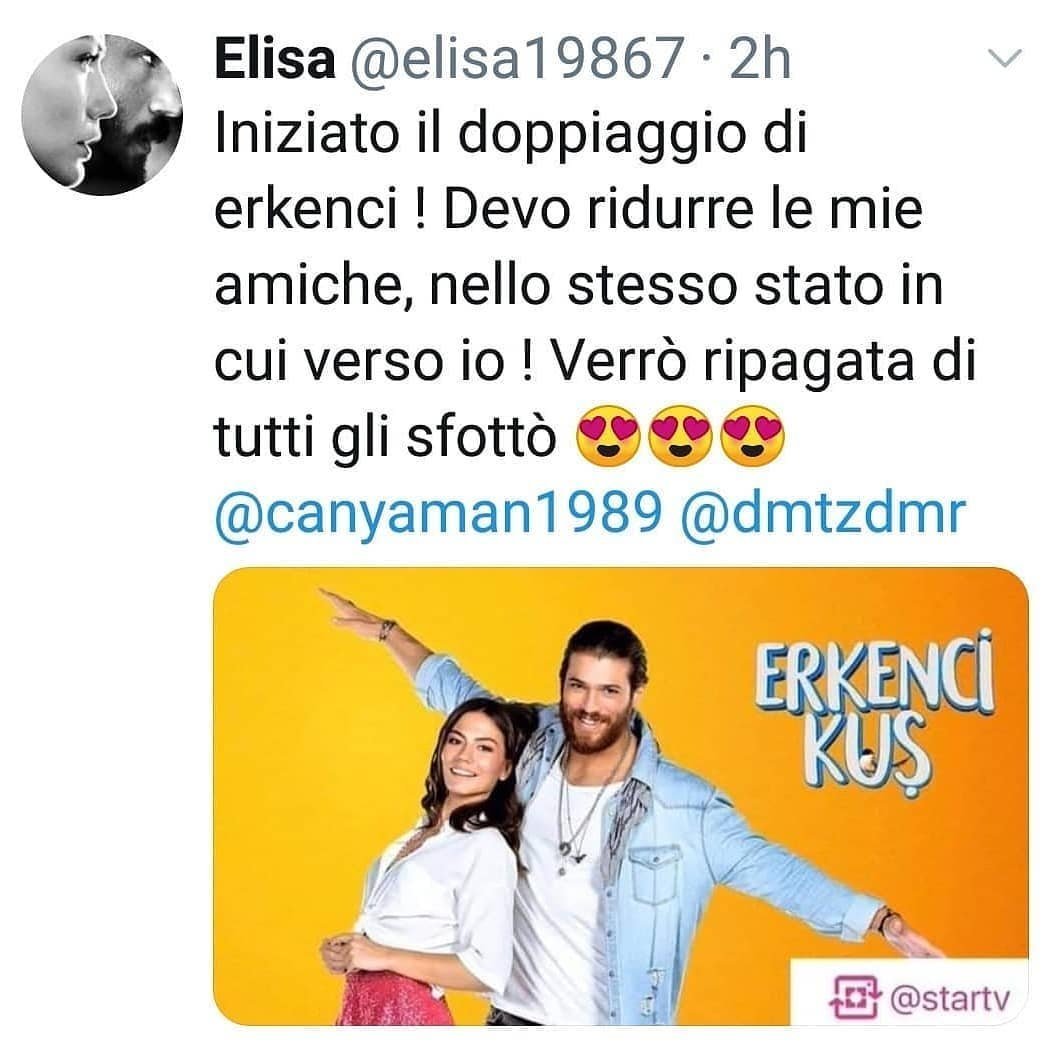1049x1049 pixels.
Task: Open the attached orange poster image
Action: pos(621,796)
